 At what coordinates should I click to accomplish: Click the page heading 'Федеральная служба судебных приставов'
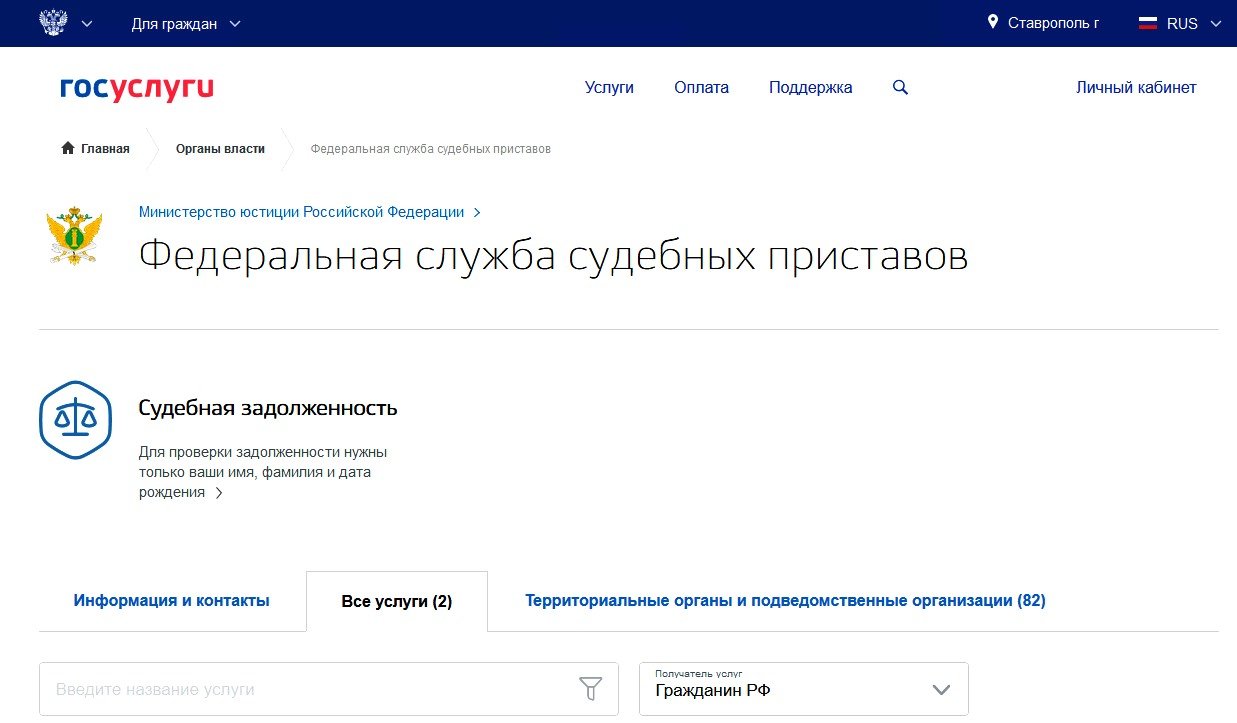pyautogui.click(x=553, y=256)
